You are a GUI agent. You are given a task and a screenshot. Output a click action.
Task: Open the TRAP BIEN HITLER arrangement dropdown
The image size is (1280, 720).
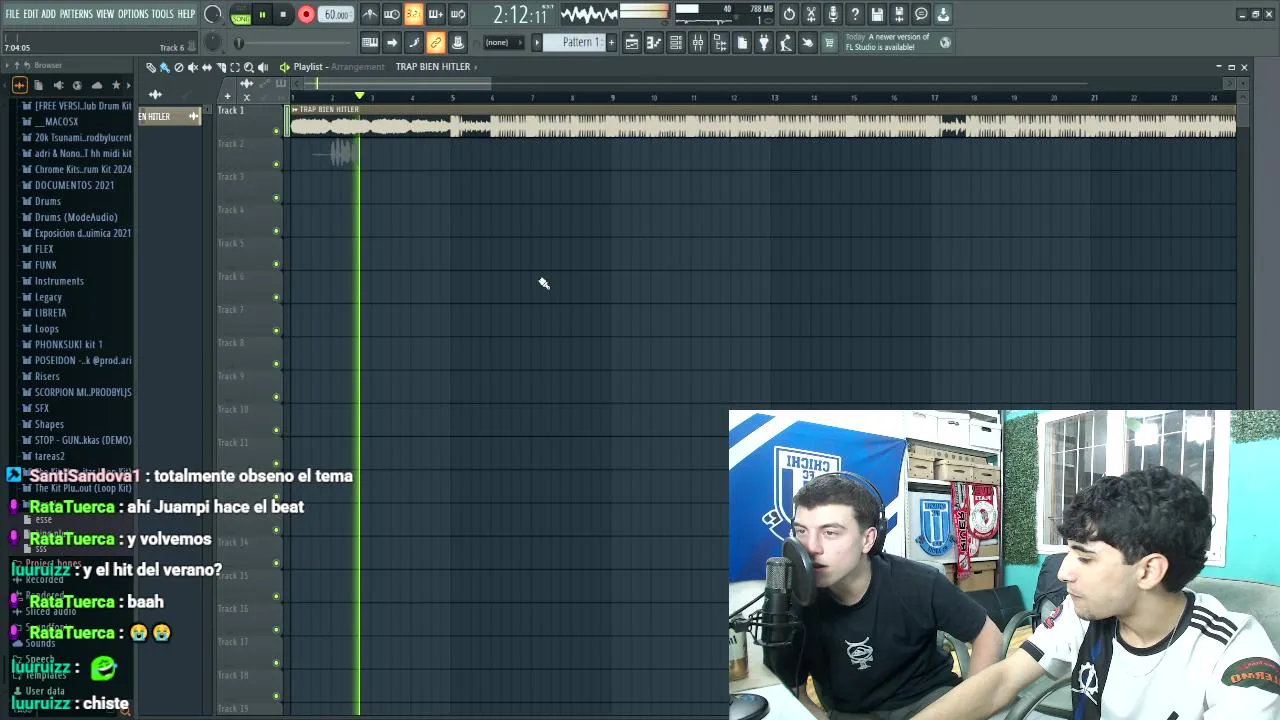[x=436, y=67]
